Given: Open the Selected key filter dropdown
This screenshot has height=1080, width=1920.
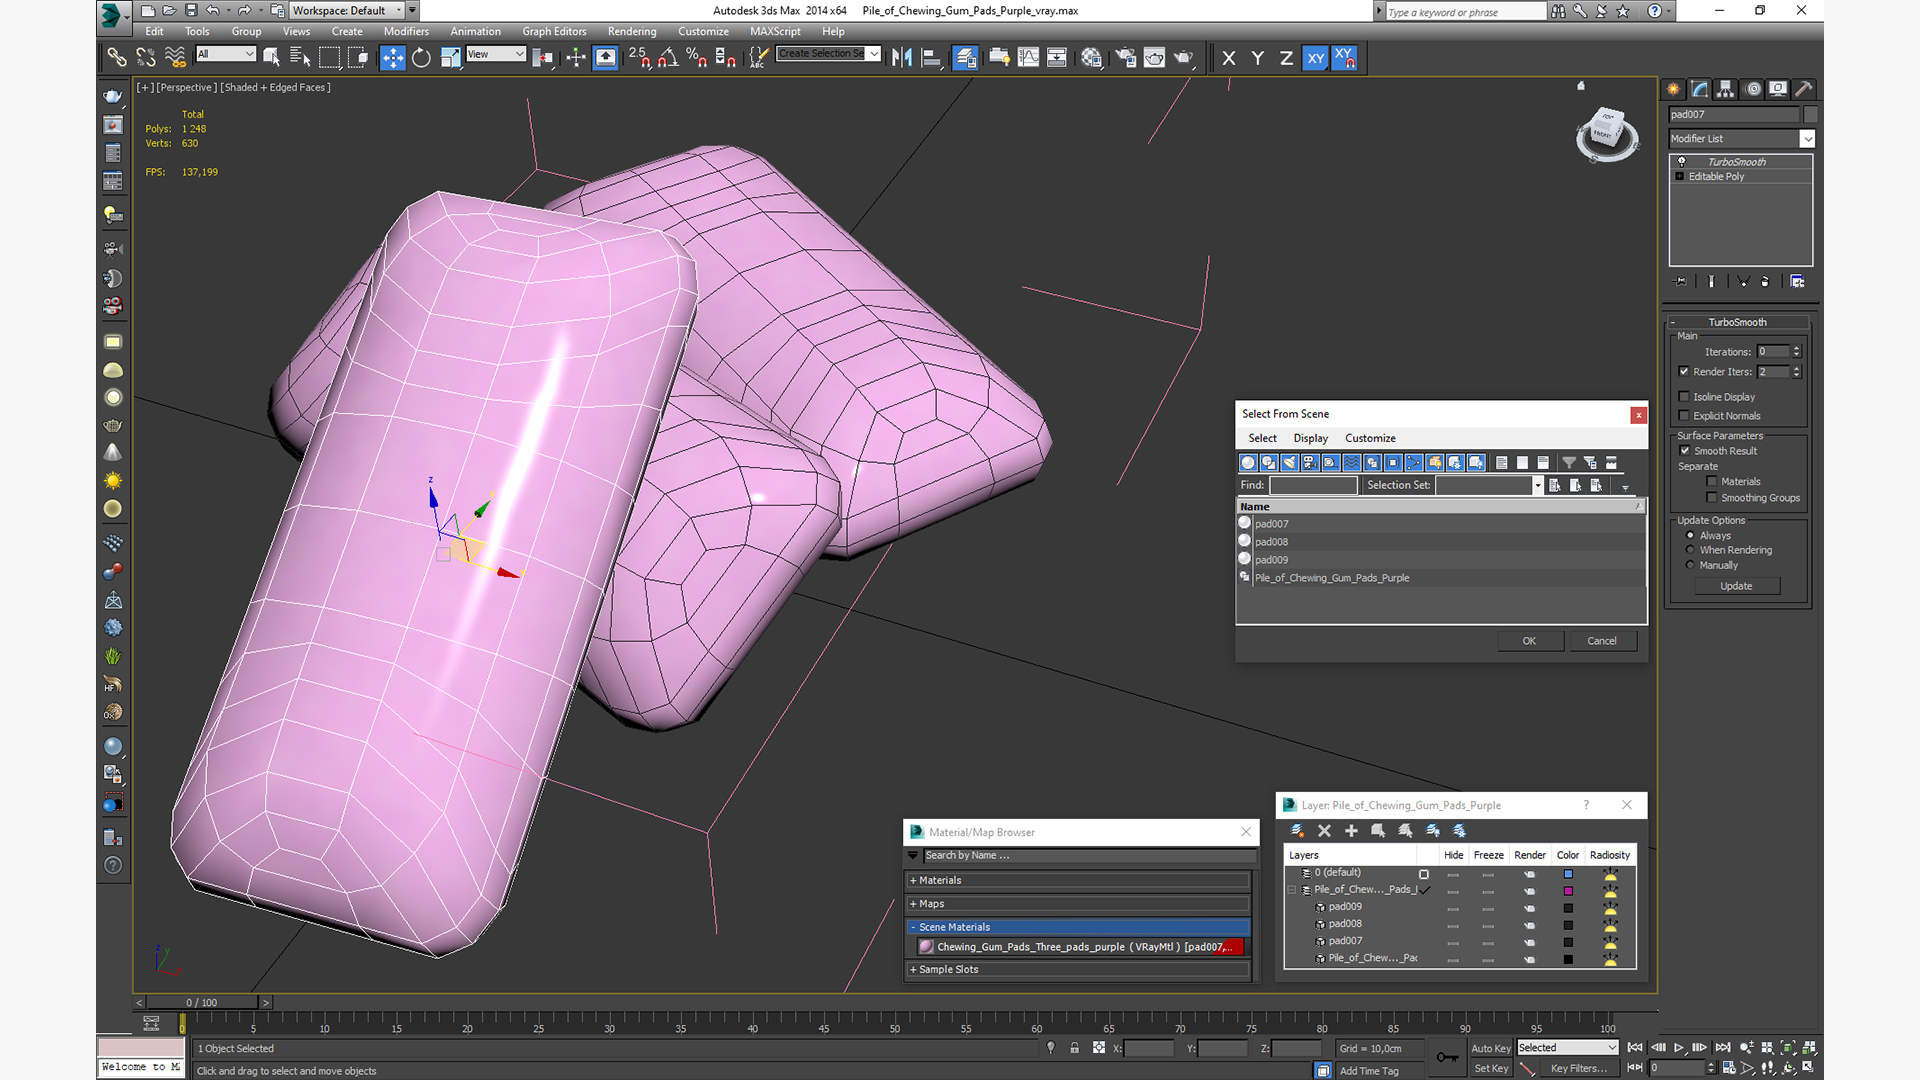Looking at the screenshot, I should tap(1567, 1048).
